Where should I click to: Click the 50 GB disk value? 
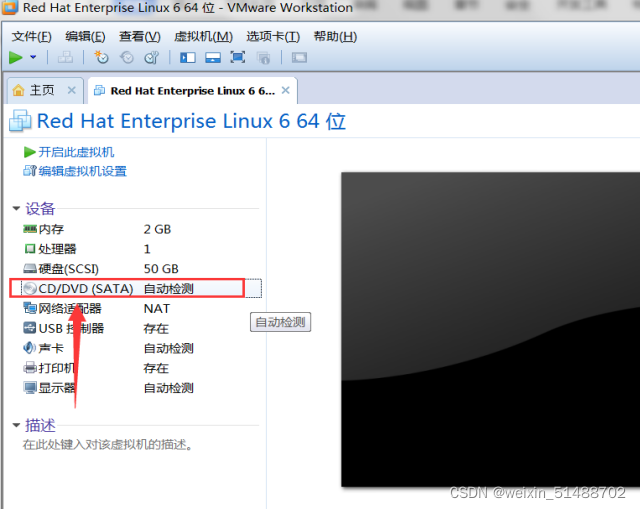(x=161, y=269)
